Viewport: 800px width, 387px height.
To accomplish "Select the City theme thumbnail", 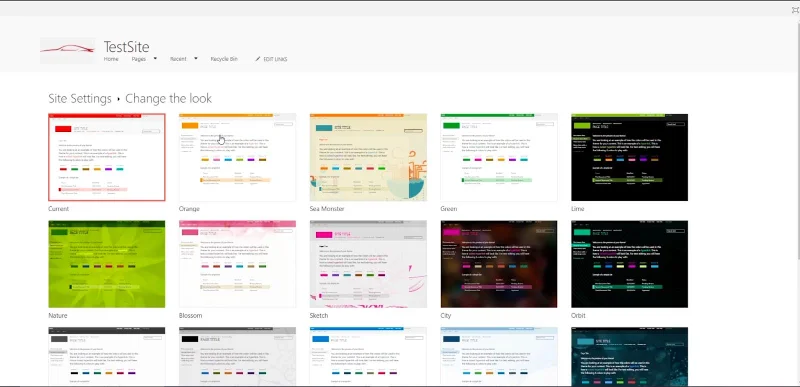I will 499,264.
